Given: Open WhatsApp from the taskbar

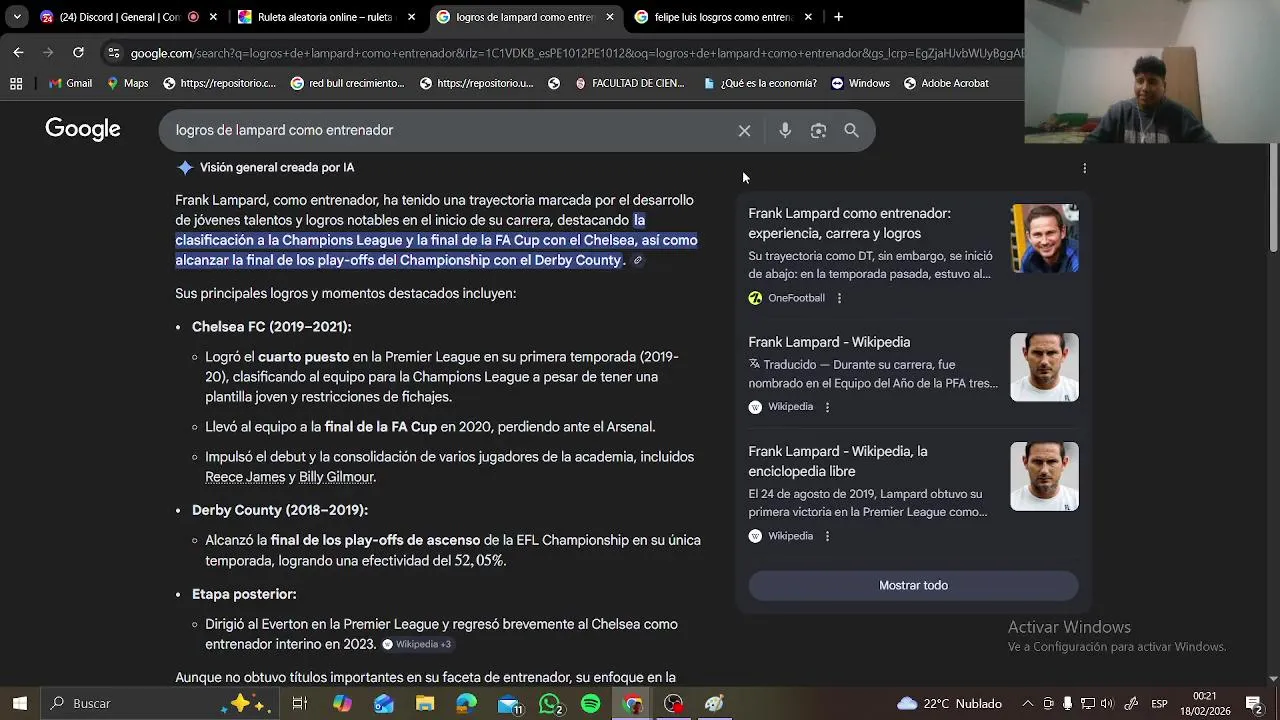Looking at the screenshot, I should [x=550, y=704].
